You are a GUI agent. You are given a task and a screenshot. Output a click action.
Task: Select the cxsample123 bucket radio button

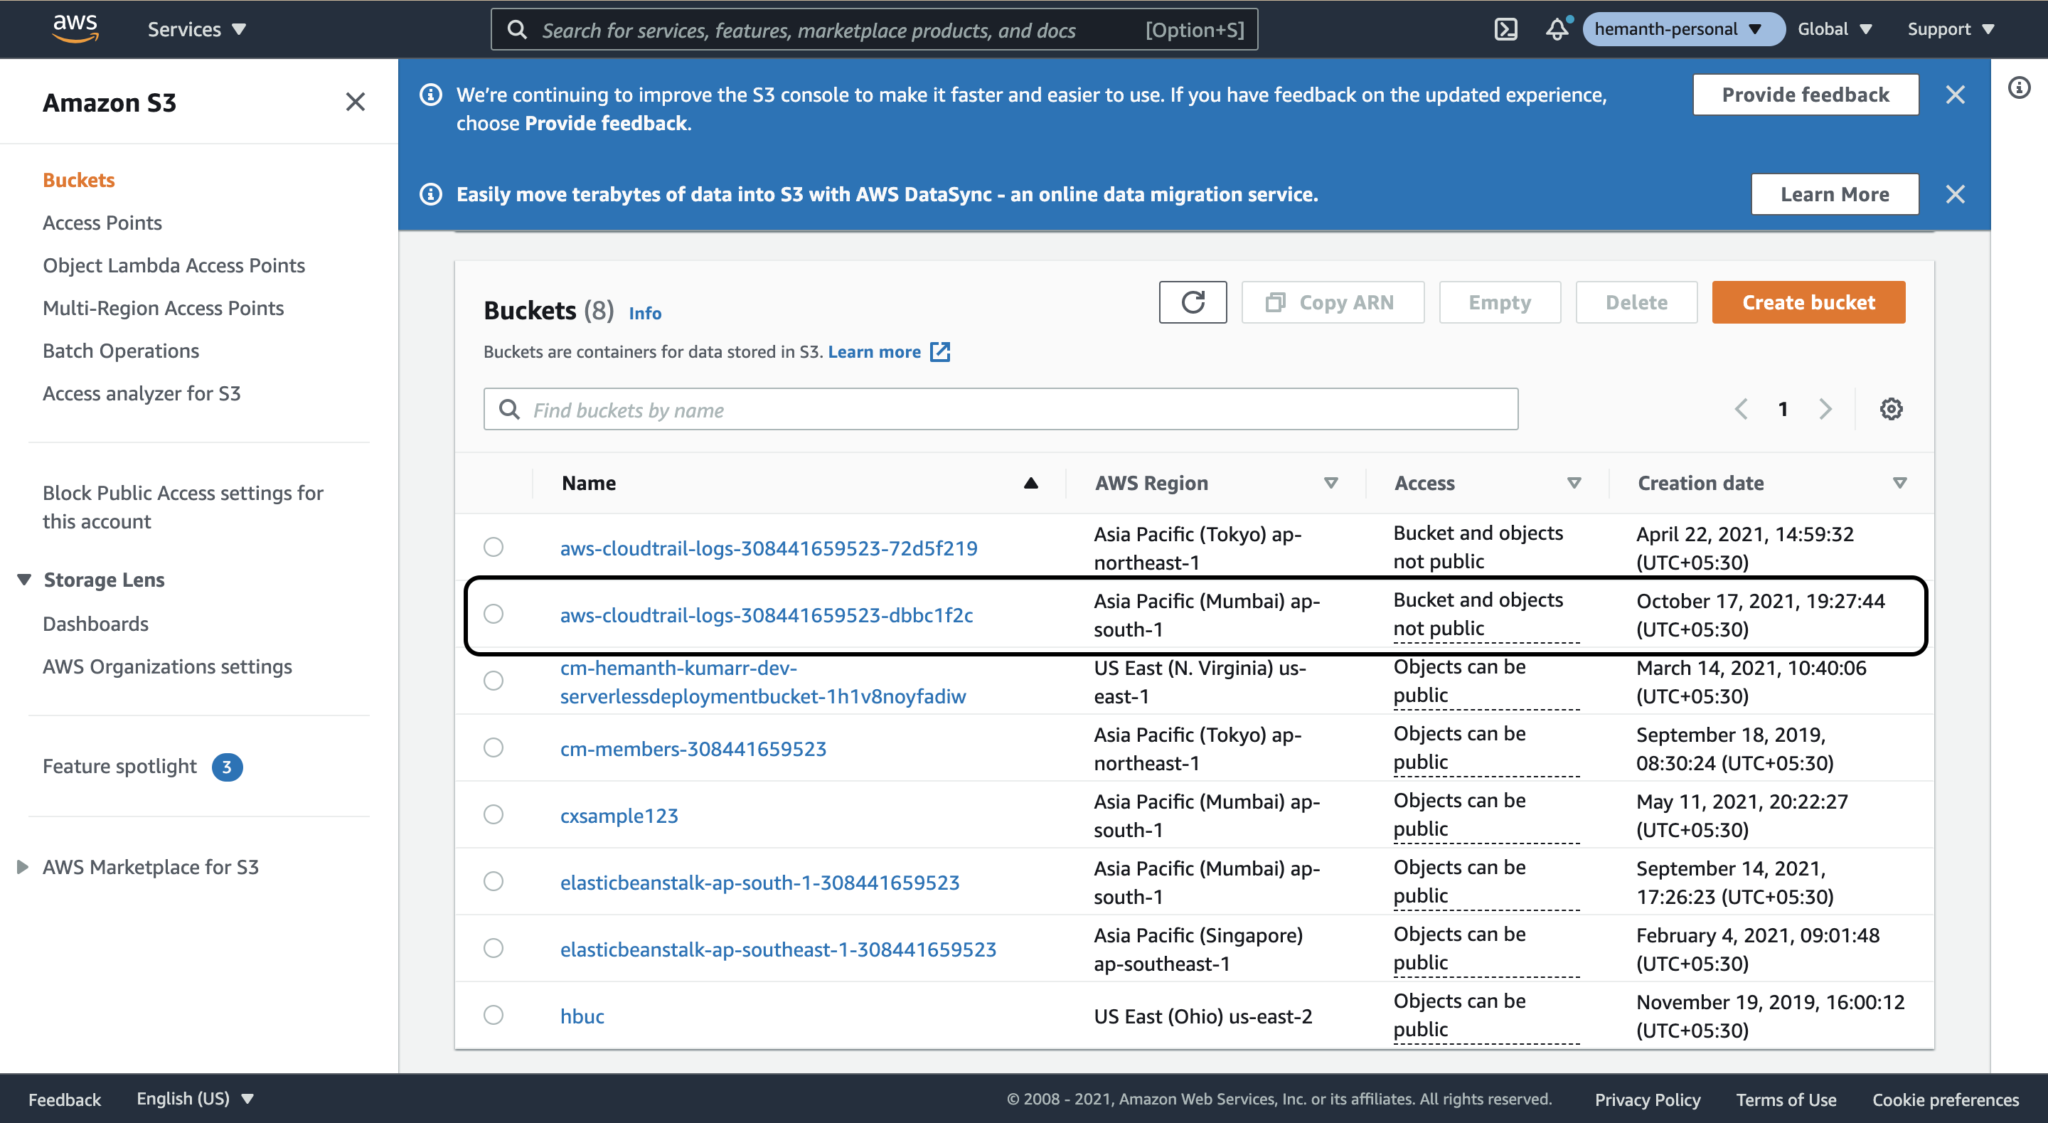coord(493,815)
